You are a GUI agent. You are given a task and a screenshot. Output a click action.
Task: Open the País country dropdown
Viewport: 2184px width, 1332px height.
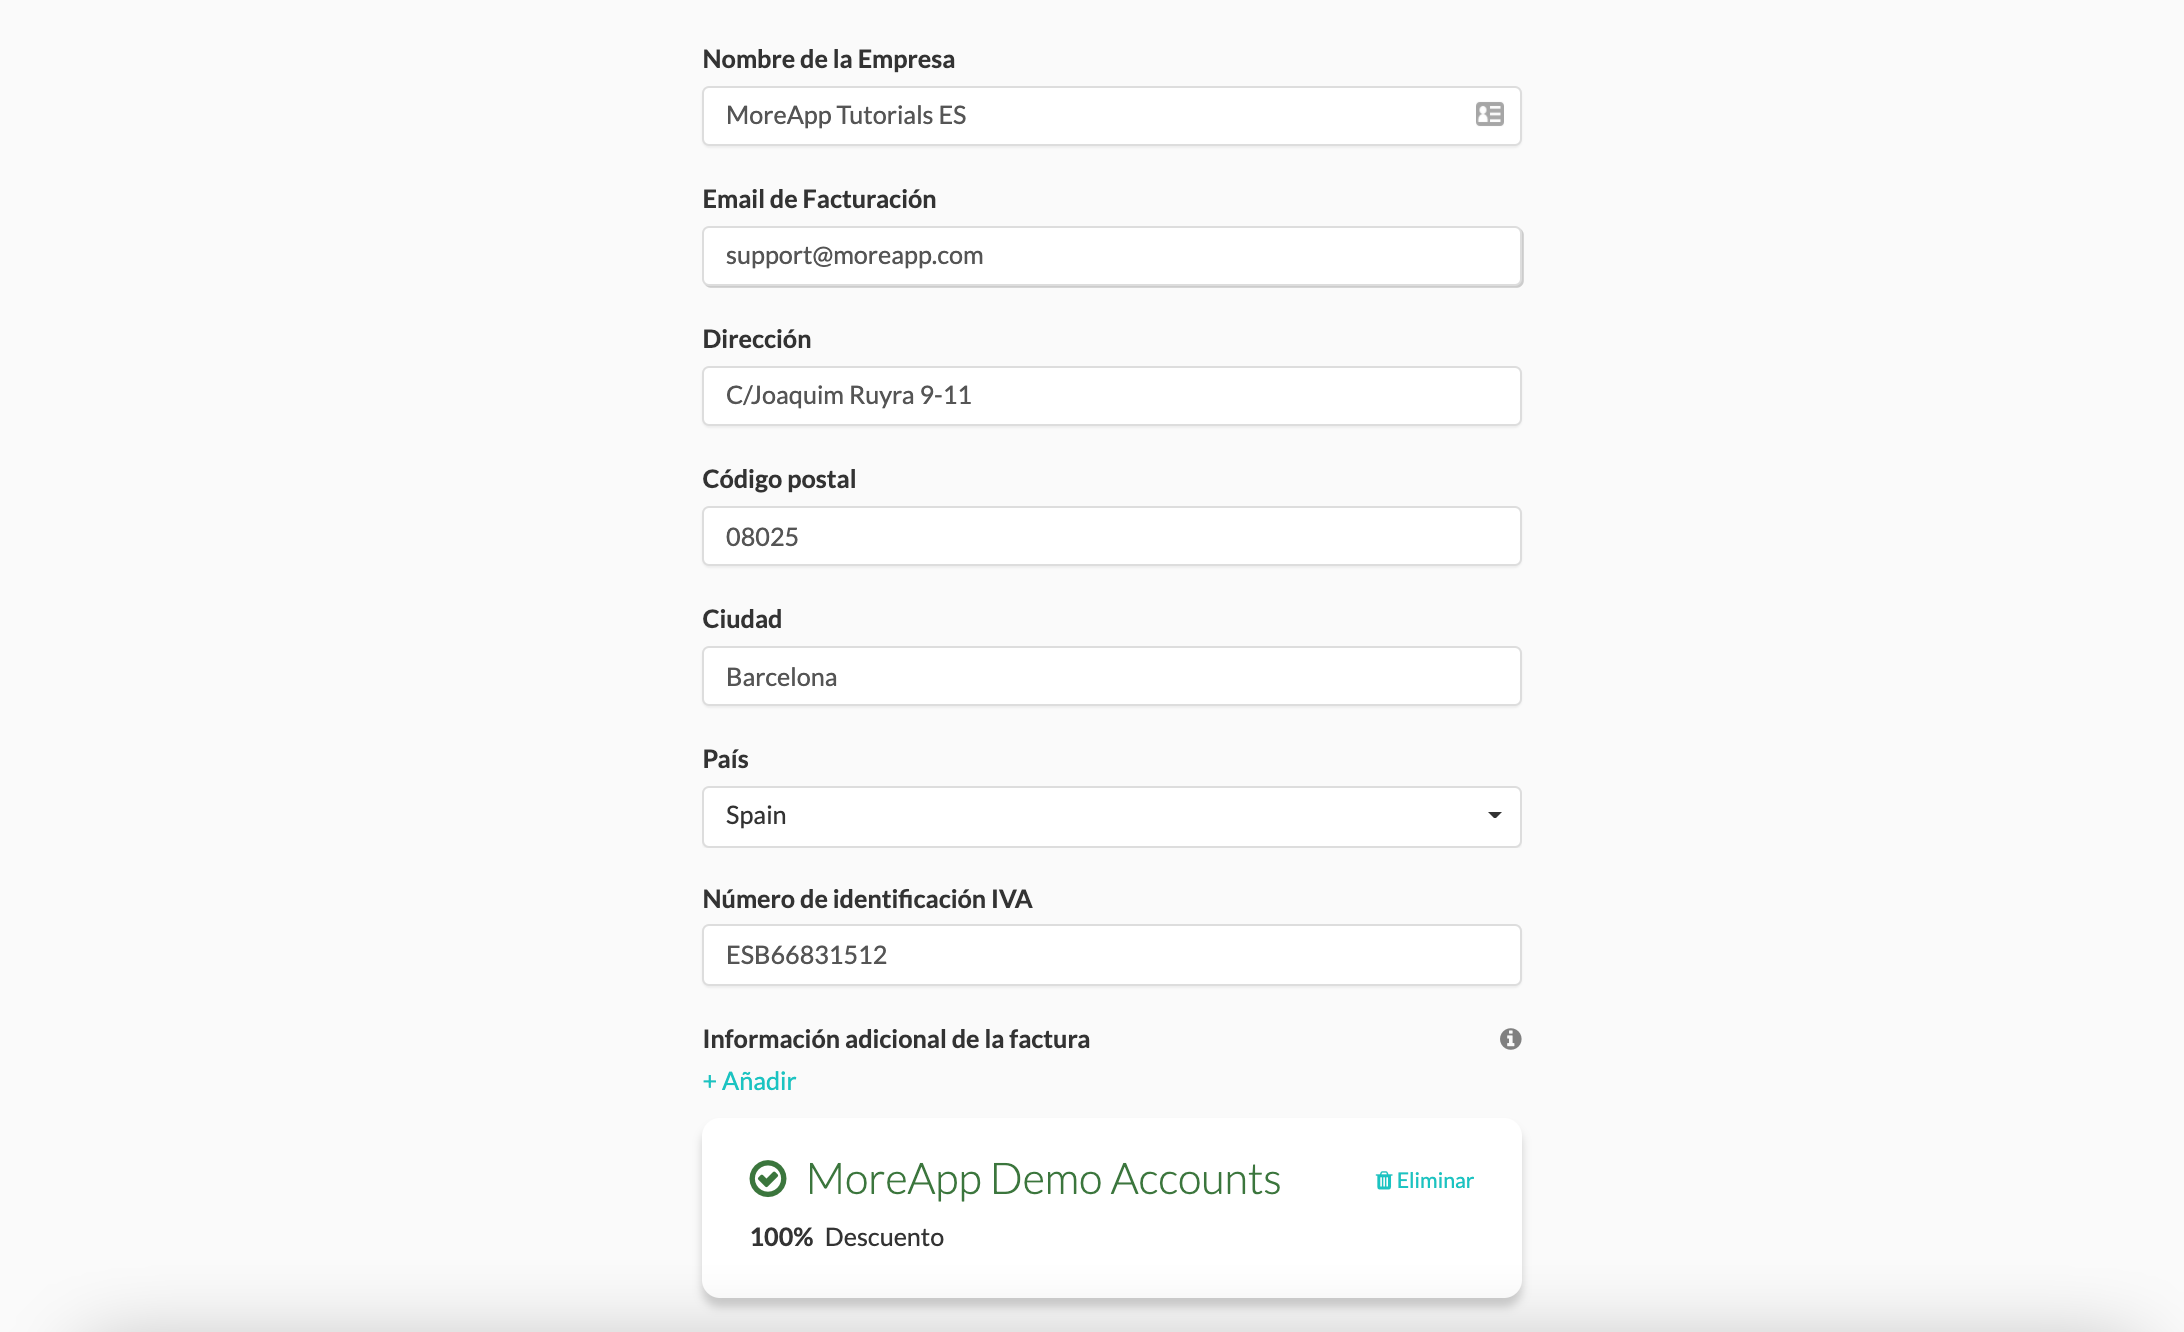(x=1111, y=816)
